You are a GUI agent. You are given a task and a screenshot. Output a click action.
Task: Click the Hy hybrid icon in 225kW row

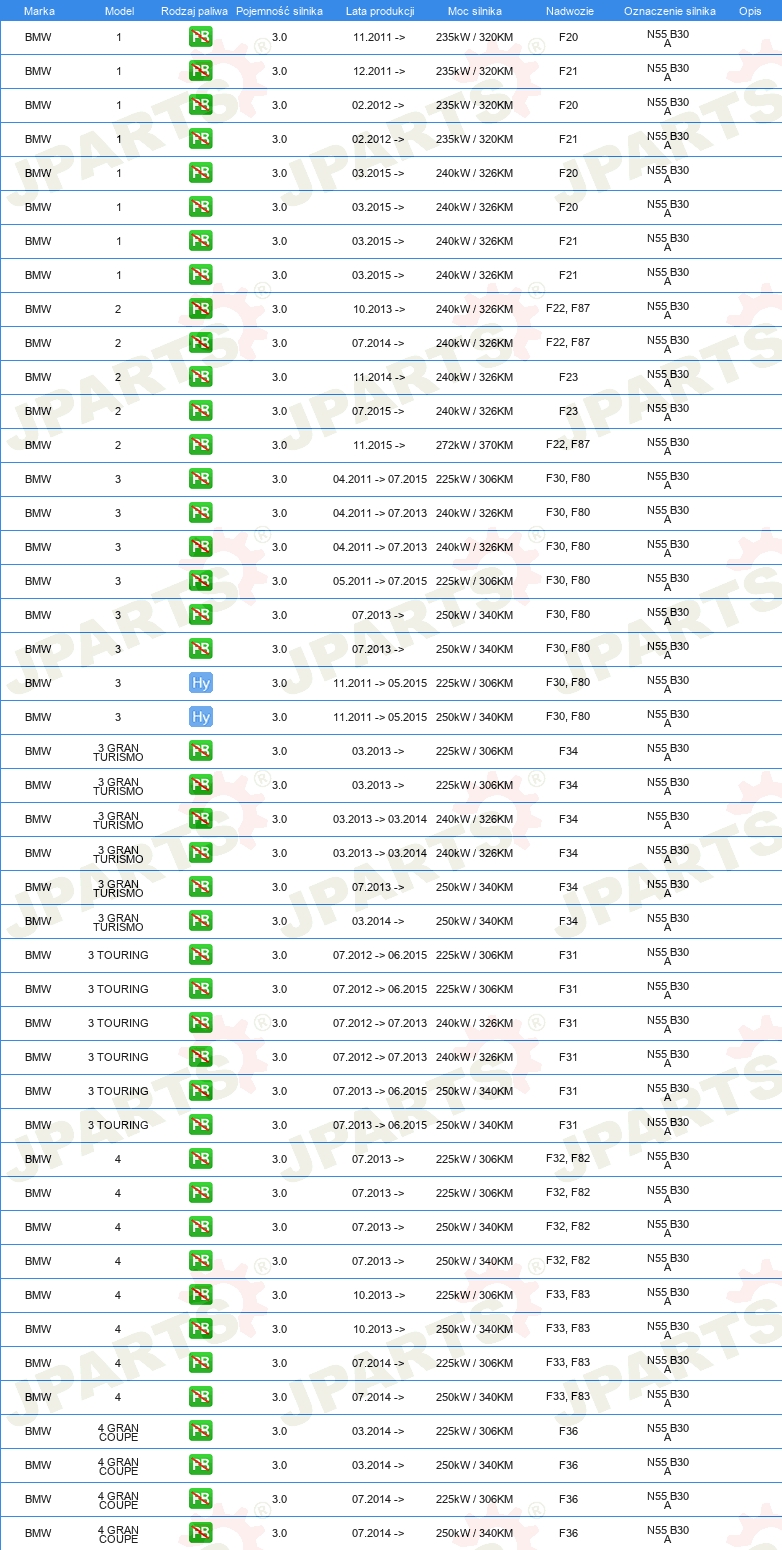(200, 683)
